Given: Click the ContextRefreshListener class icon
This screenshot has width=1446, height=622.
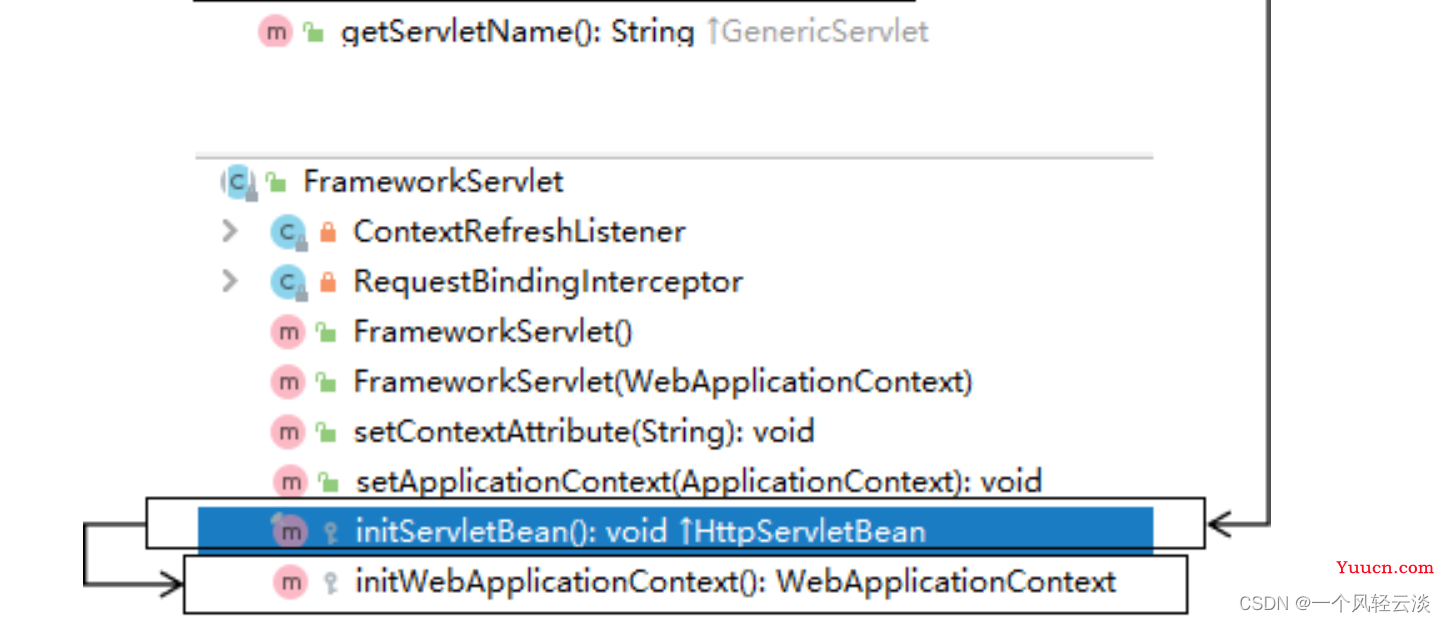Looking at the screenshot, I should coord(288,232).
